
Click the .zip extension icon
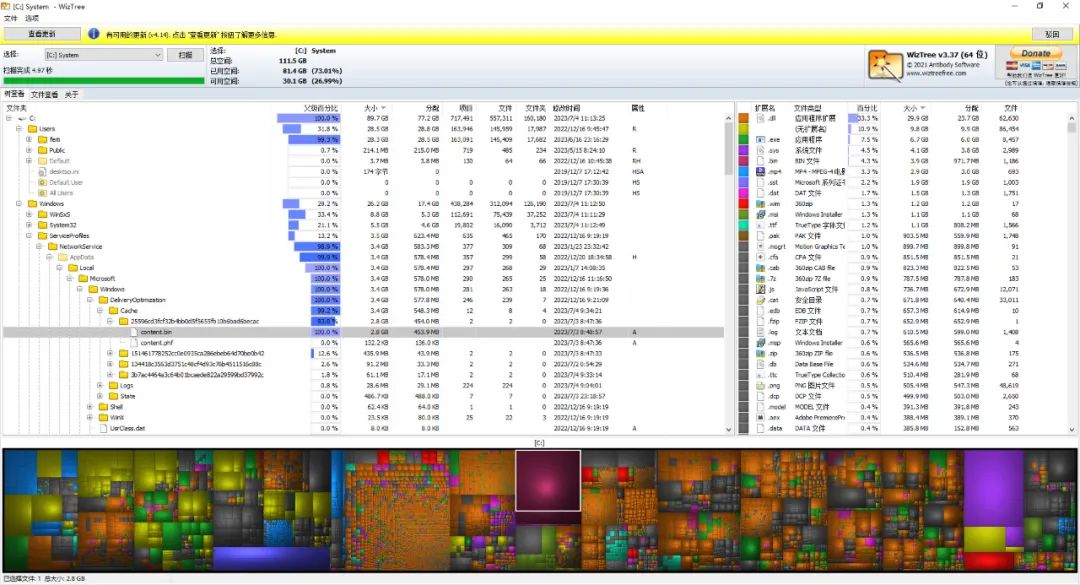tap(760, 353)
